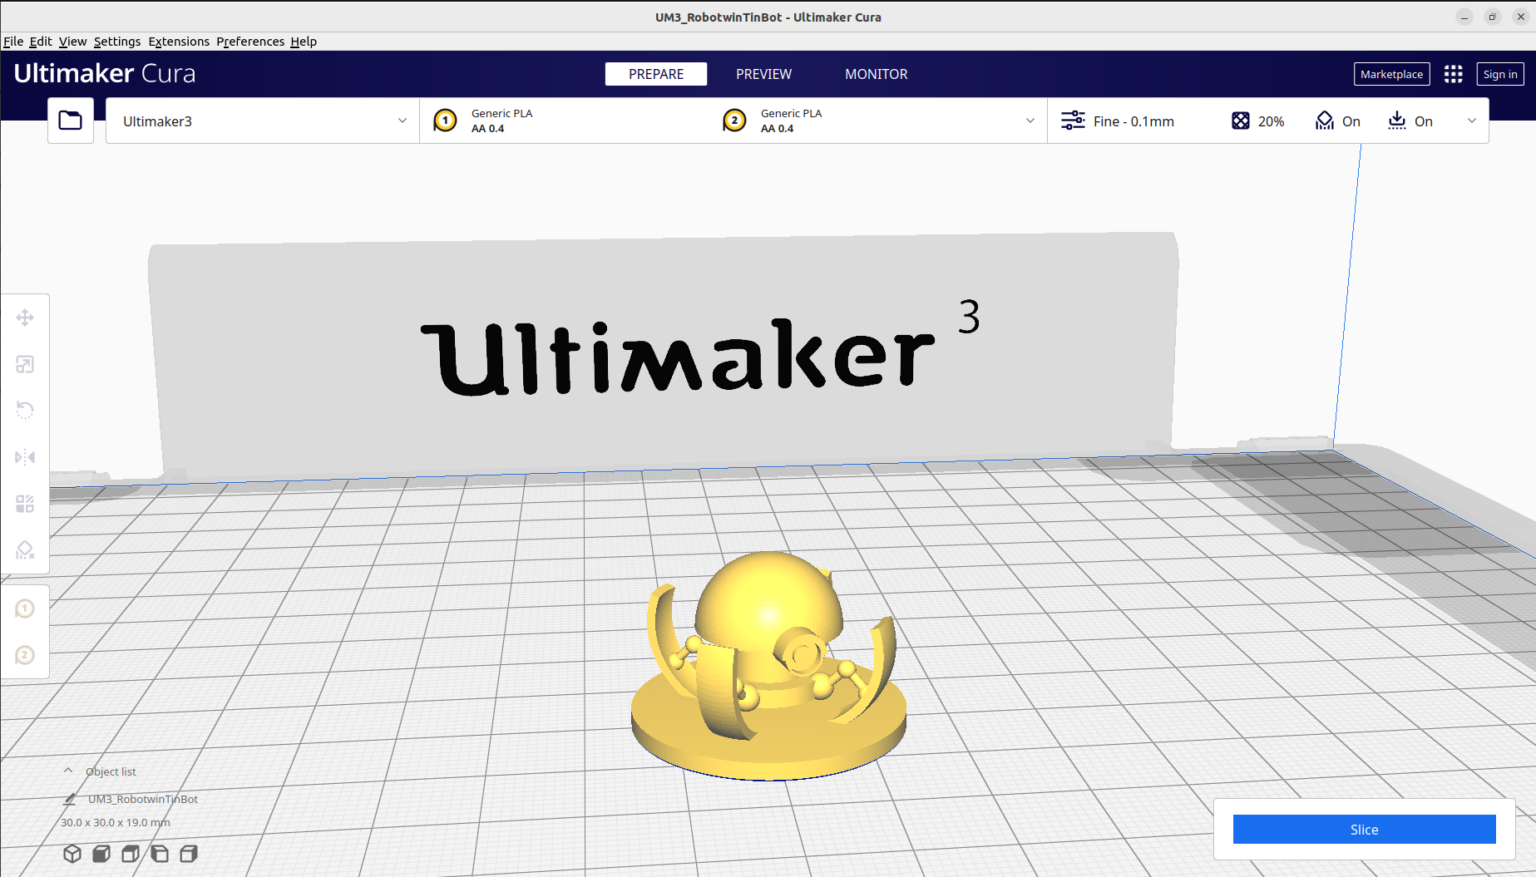Viewport: 1536px width, 877px height.
Task: Open the Ultimaker apps grid icon
Action: [x=1453, y=74]
